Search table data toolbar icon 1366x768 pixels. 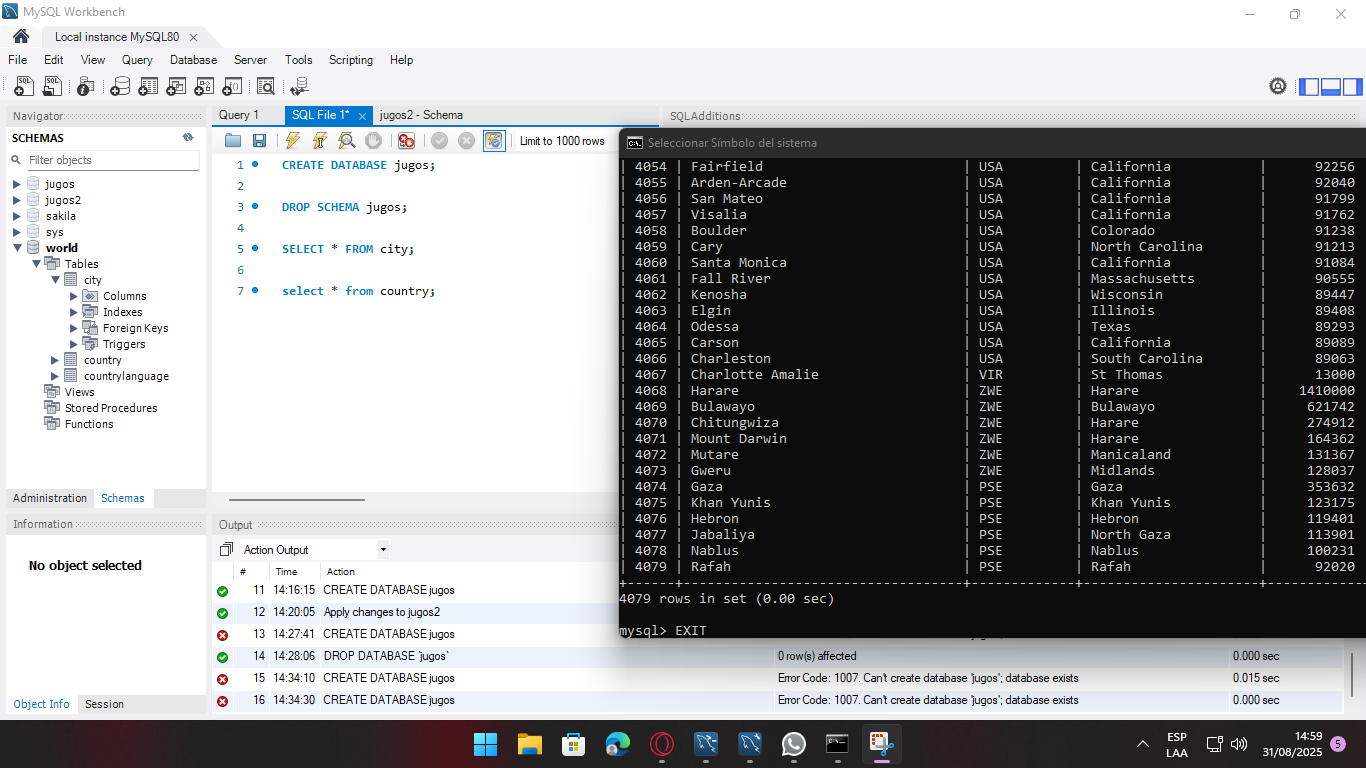click(x=265, y=87)
